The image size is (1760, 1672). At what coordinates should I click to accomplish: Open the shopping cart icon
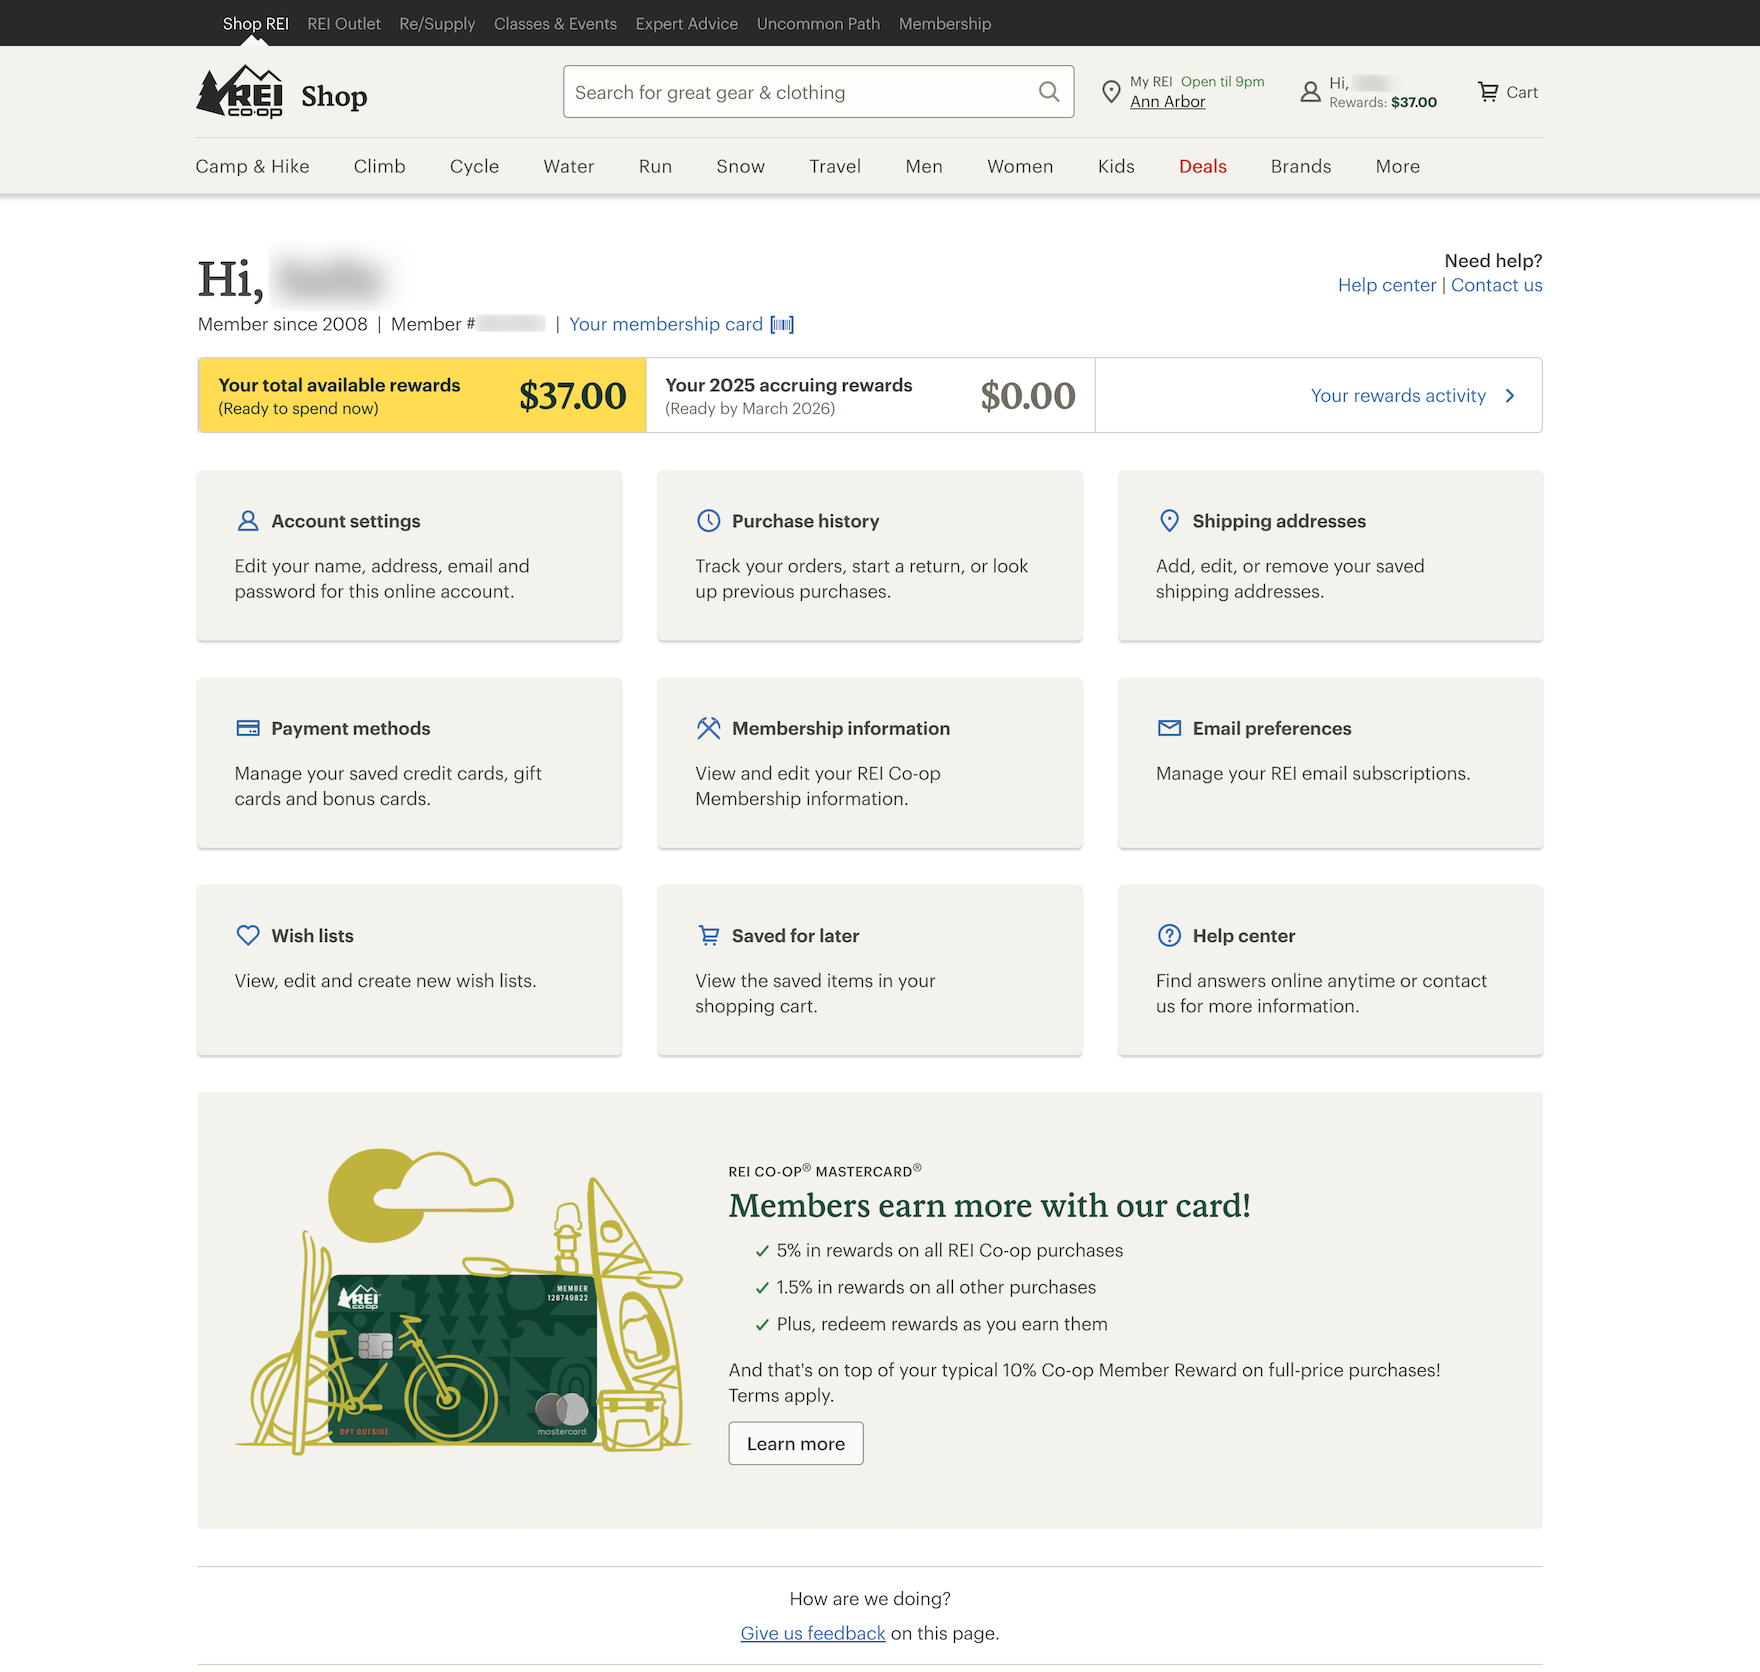coord(1488,92)
